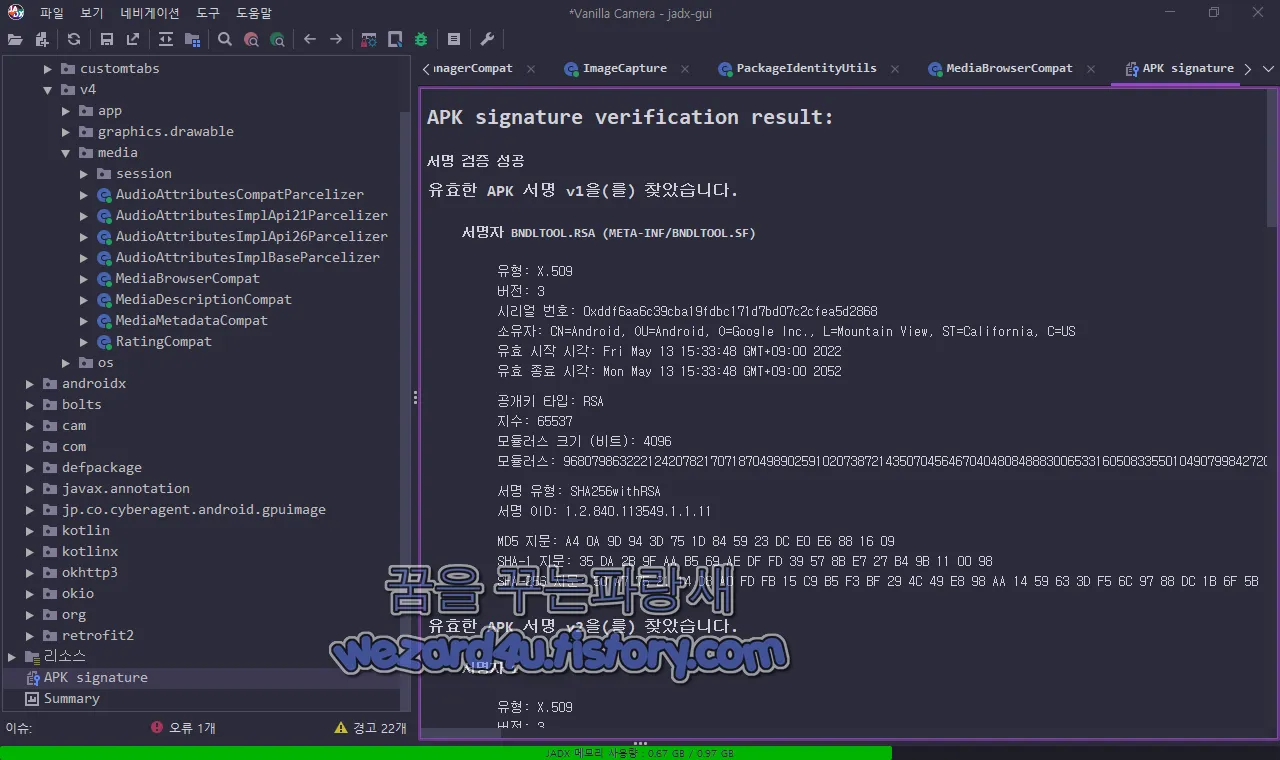This screenshot has height=760, width=1280.
Task: Expand the 리소스 resources node arrow
Action: click(x=12, y=657)
